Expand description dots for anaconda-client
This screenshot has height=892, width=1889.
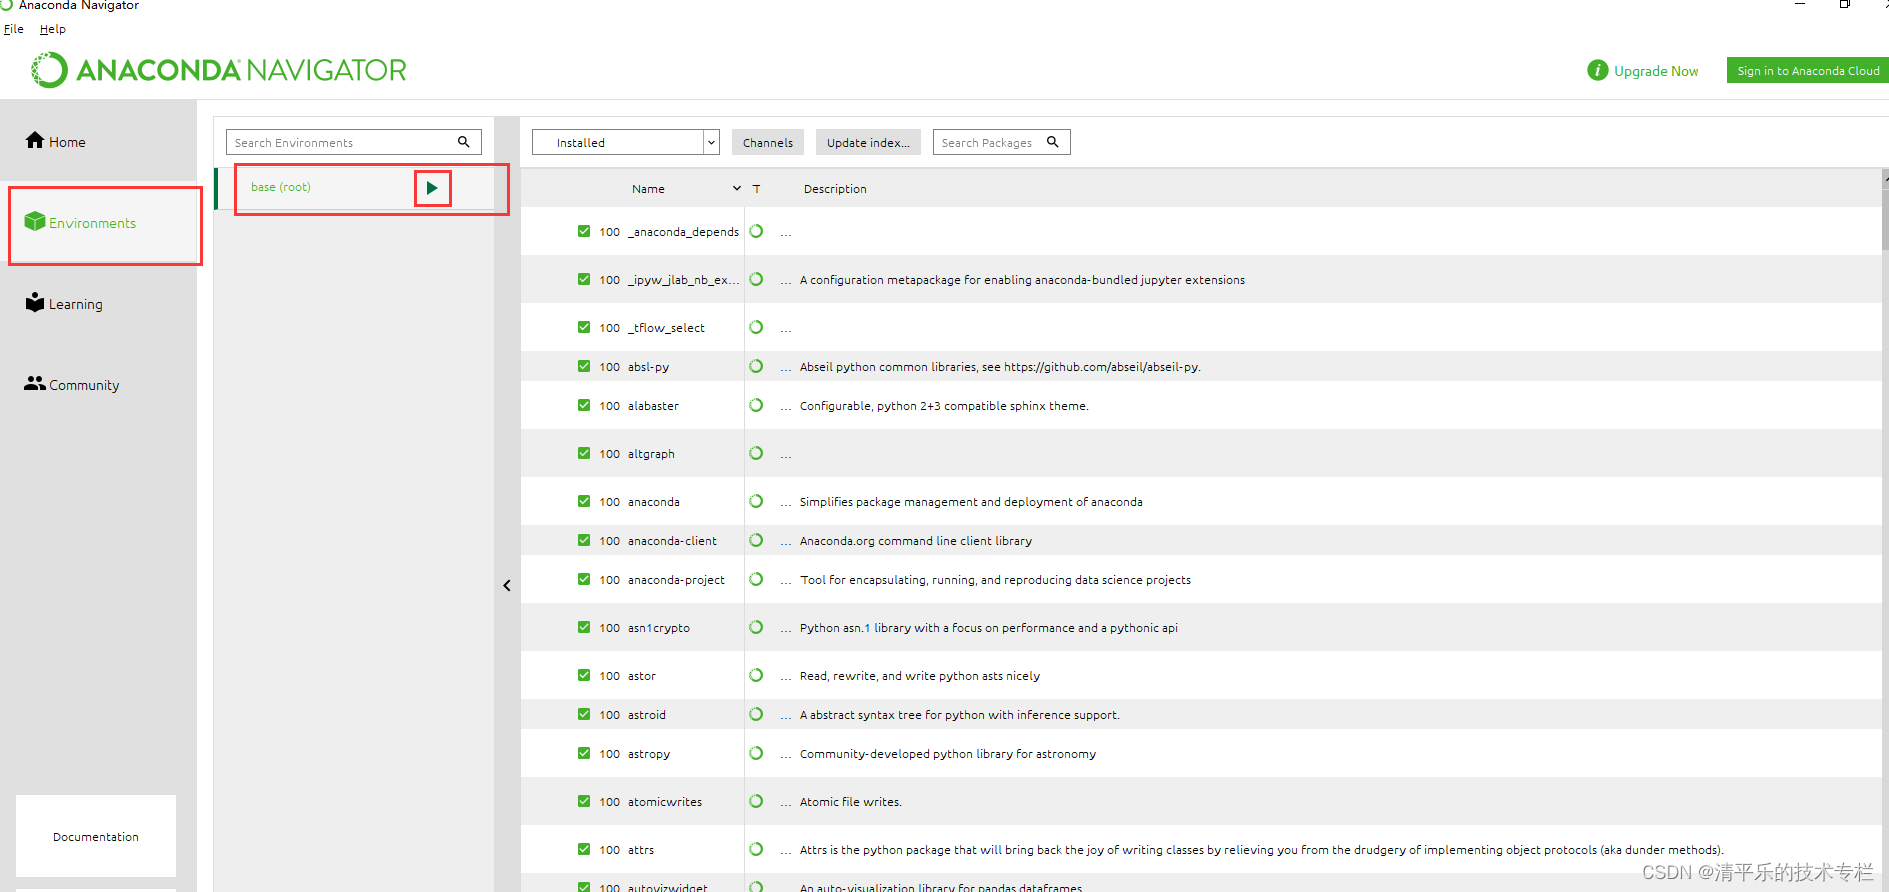[786, 541]
